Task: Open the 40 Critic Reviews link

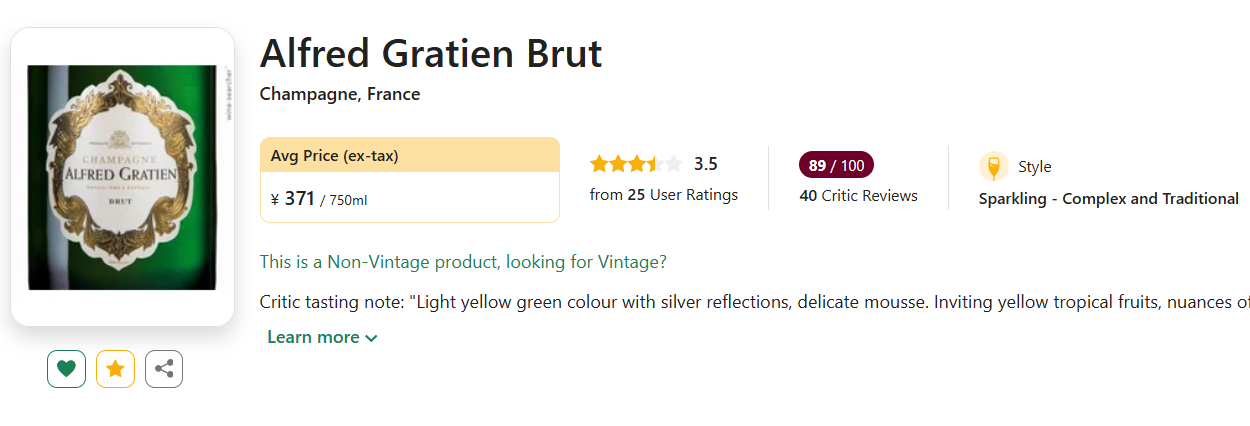Action: [x=858, y=196]
